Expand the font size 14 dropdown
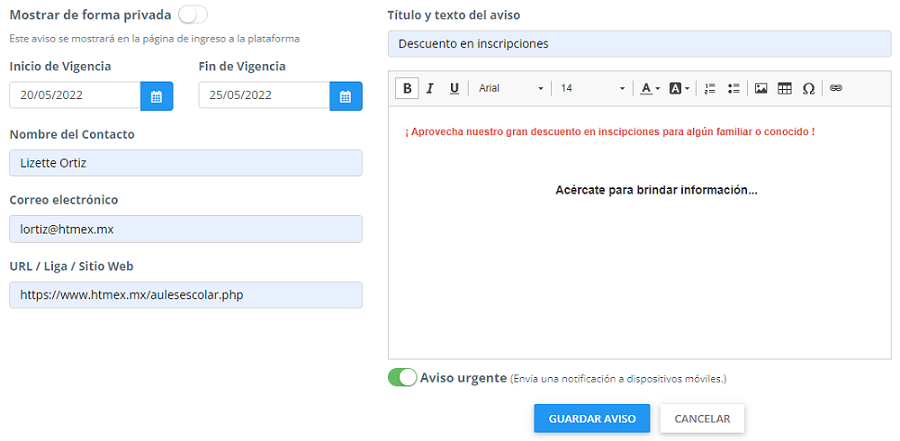This screenshot has width=900, height=441. coord(592,88)
